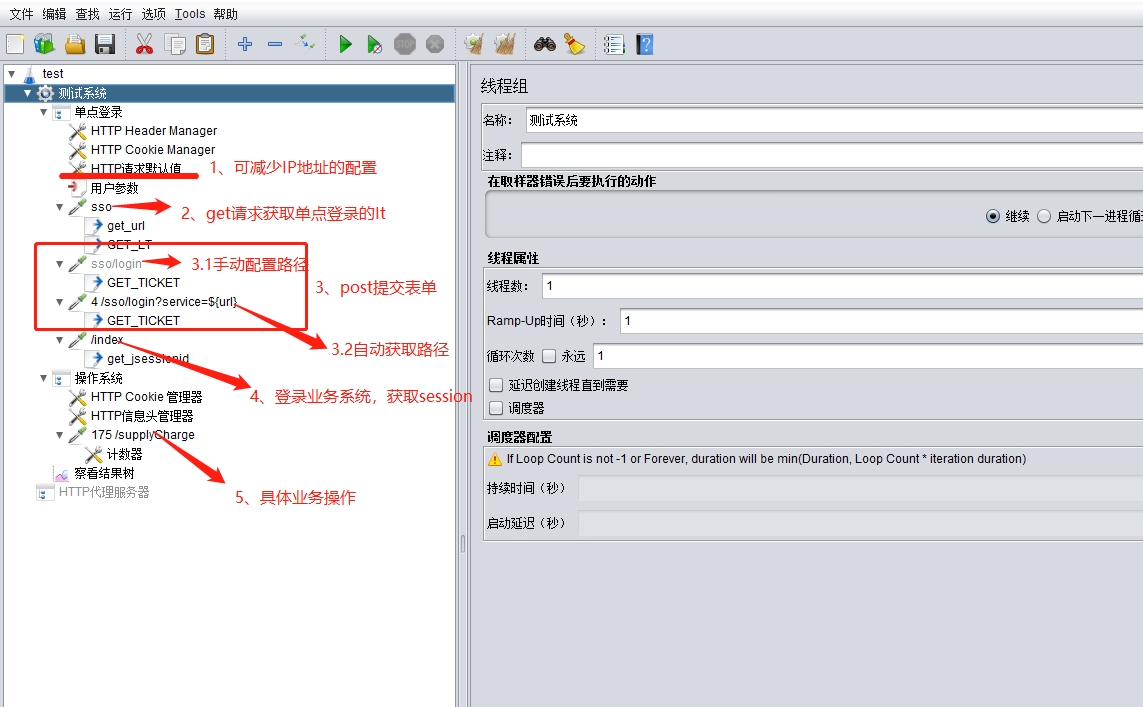Start the test with the green play icon
This screenshot has width=1143, height=707.
click(x=345, y=43)
